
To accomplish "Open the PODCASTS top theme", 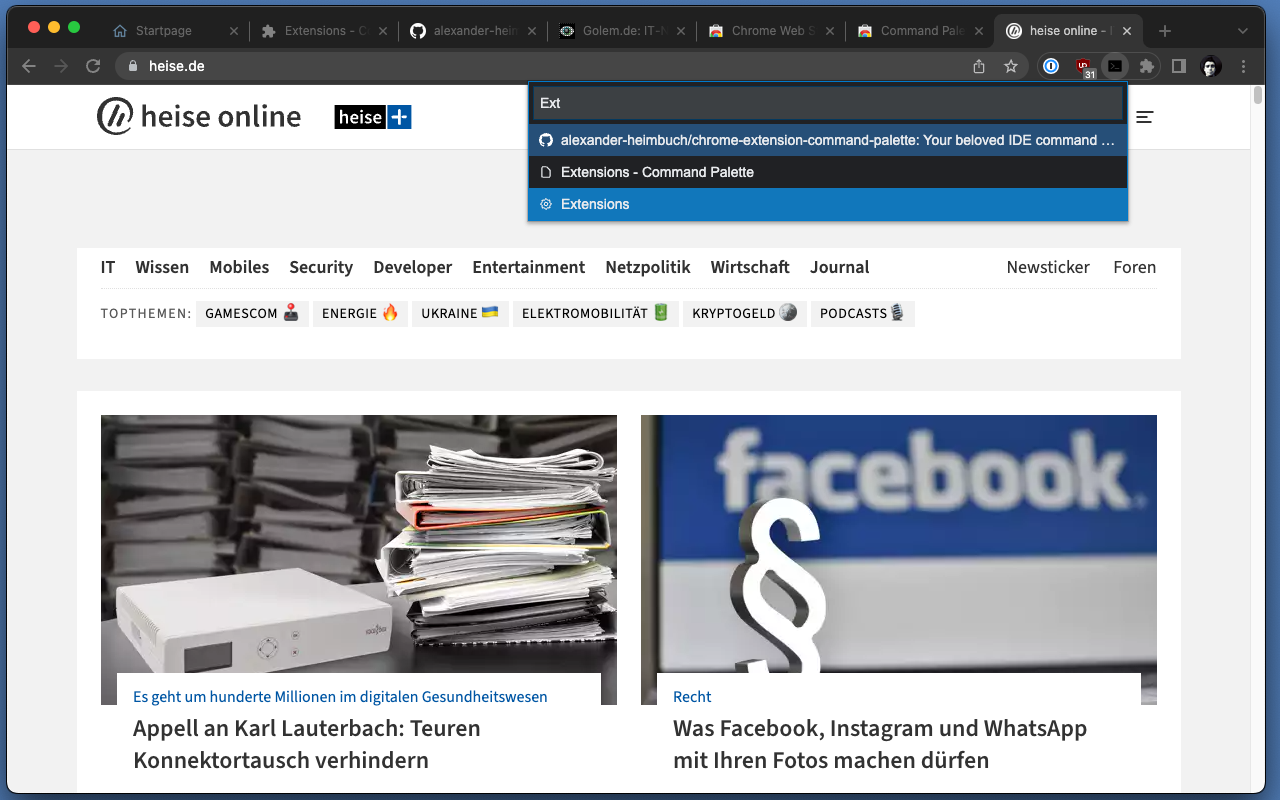I will tap(863, 313).
